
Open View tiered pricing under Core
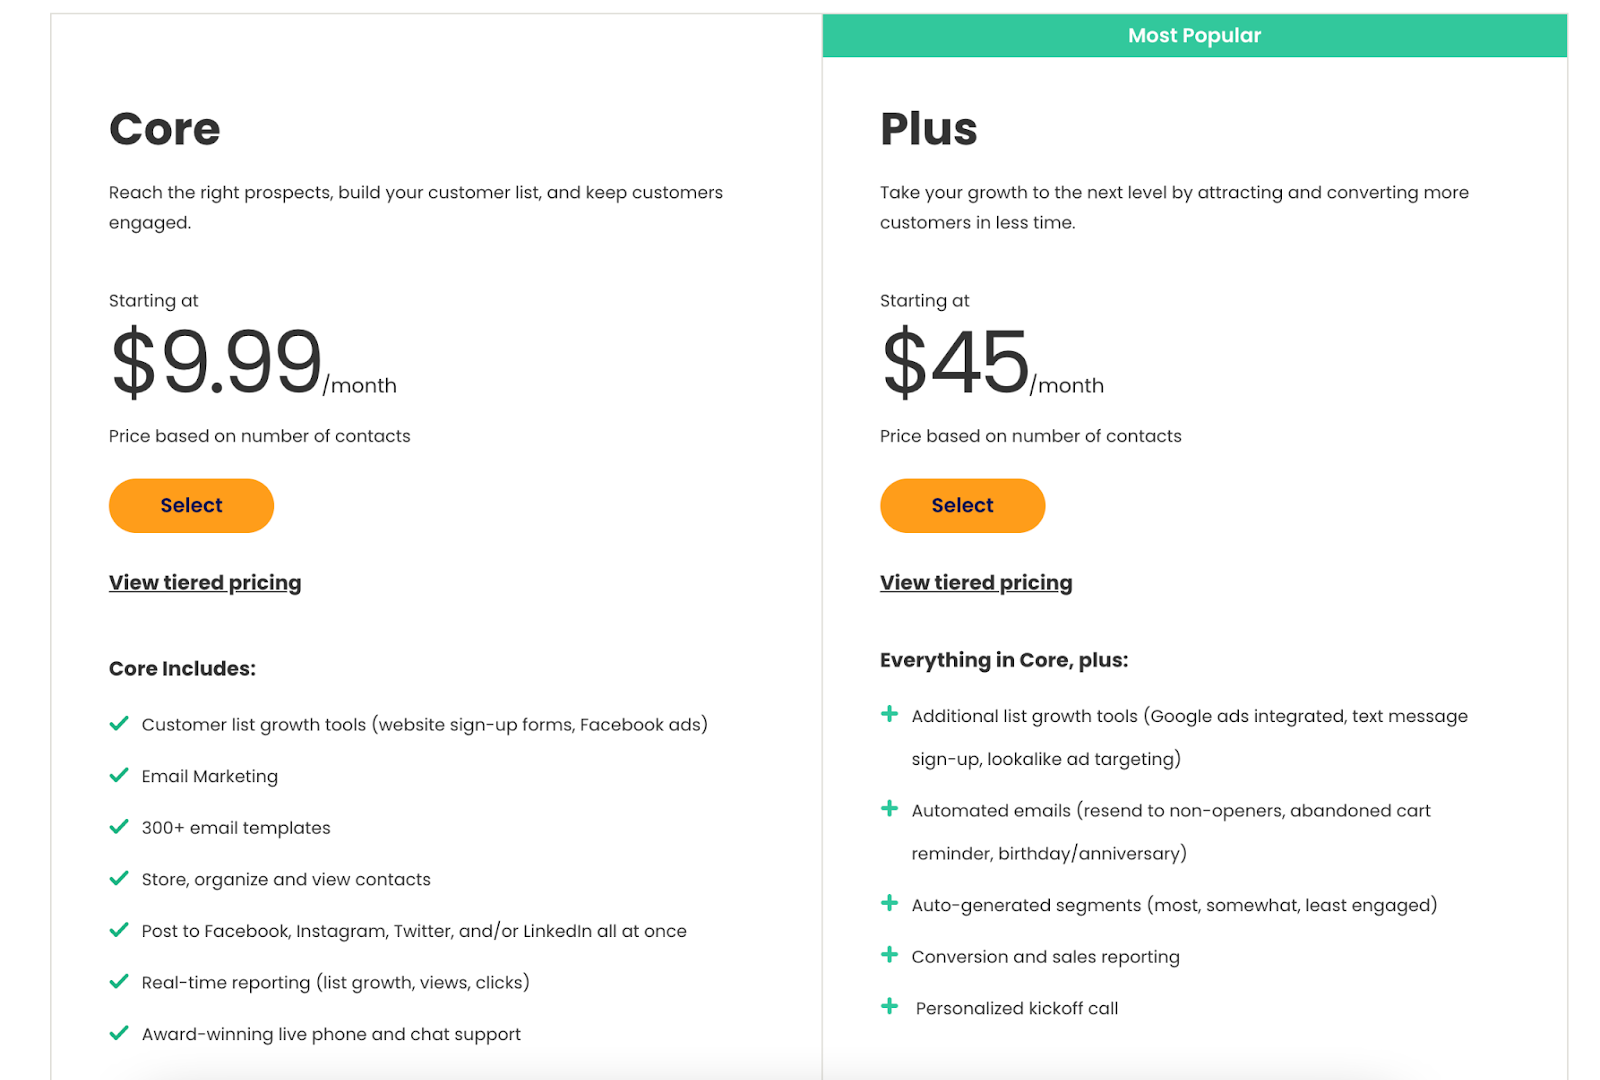coord(205,582)
